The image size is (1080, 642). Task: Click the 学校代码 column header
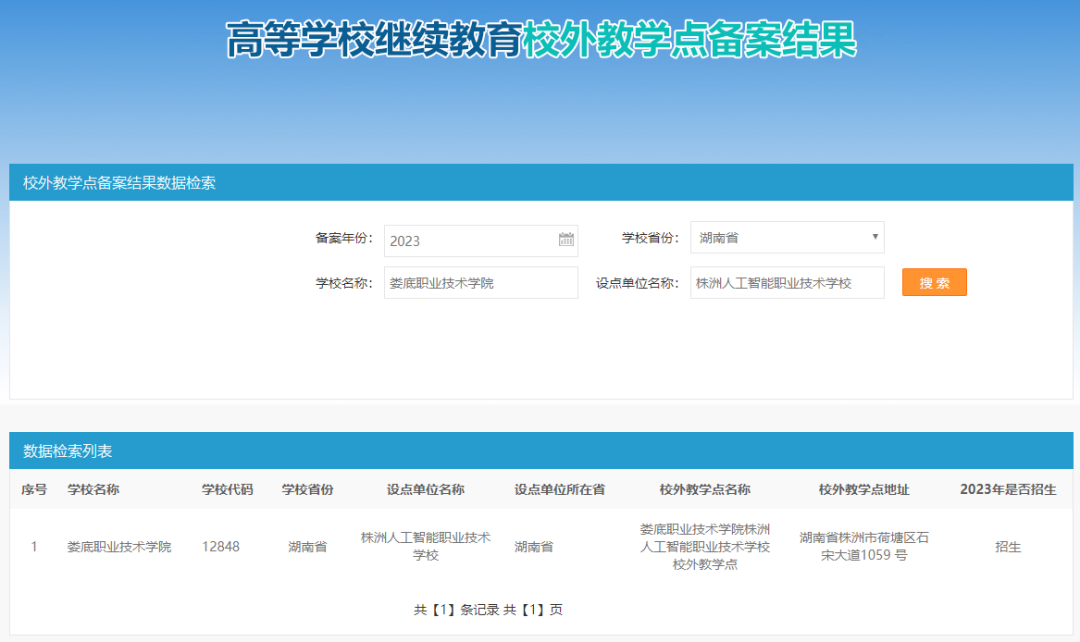[227, 490]
